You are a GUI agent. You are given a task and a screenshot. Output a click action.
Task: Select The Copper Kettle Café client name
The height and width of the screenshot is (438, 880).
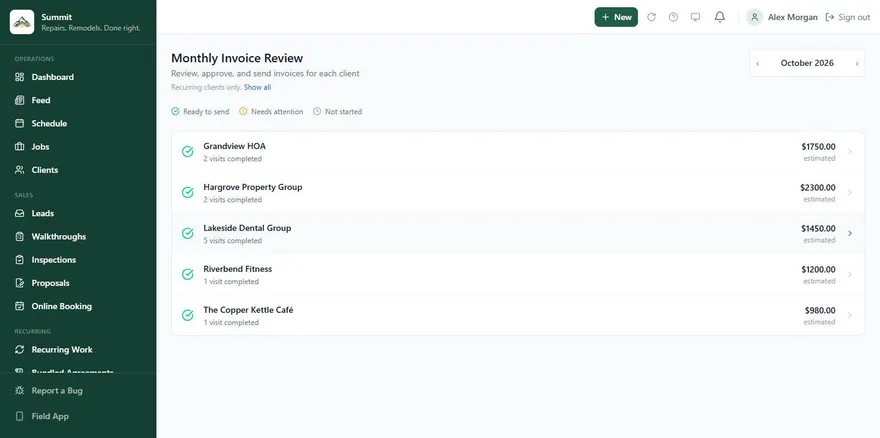click(x=248, y=310)
